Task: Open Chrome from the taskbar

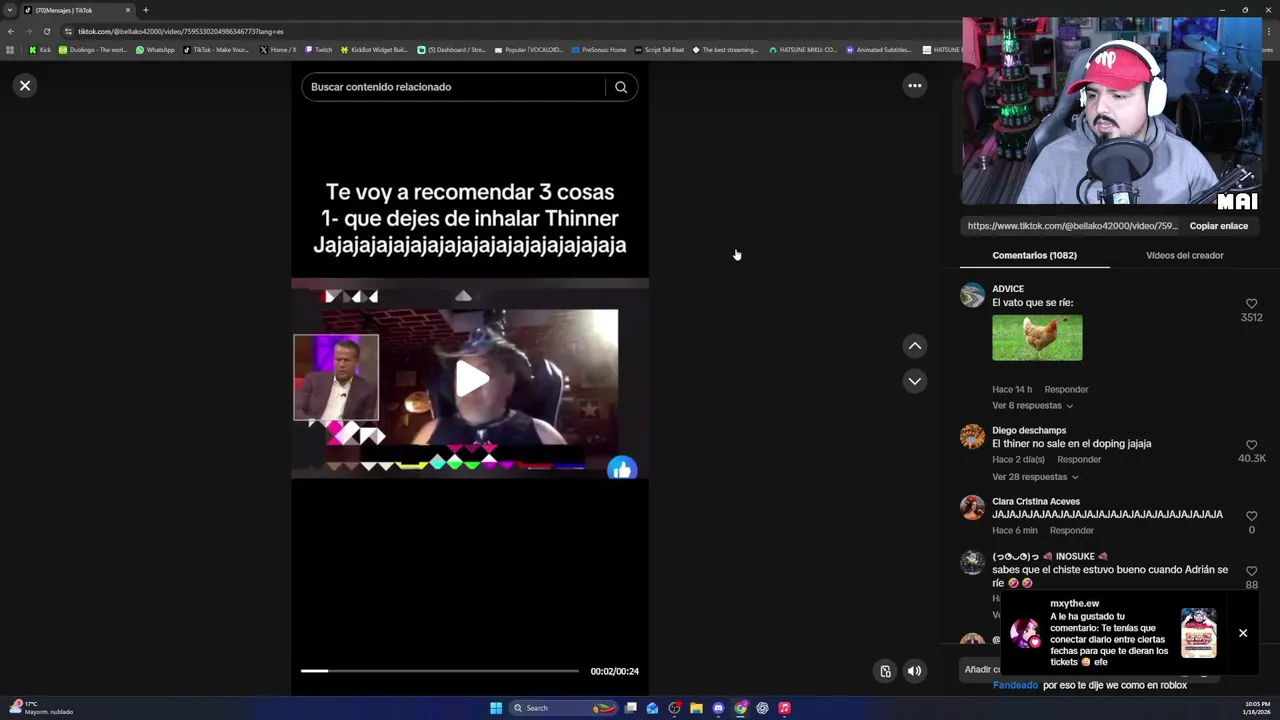Action: [x=740, y=708]
